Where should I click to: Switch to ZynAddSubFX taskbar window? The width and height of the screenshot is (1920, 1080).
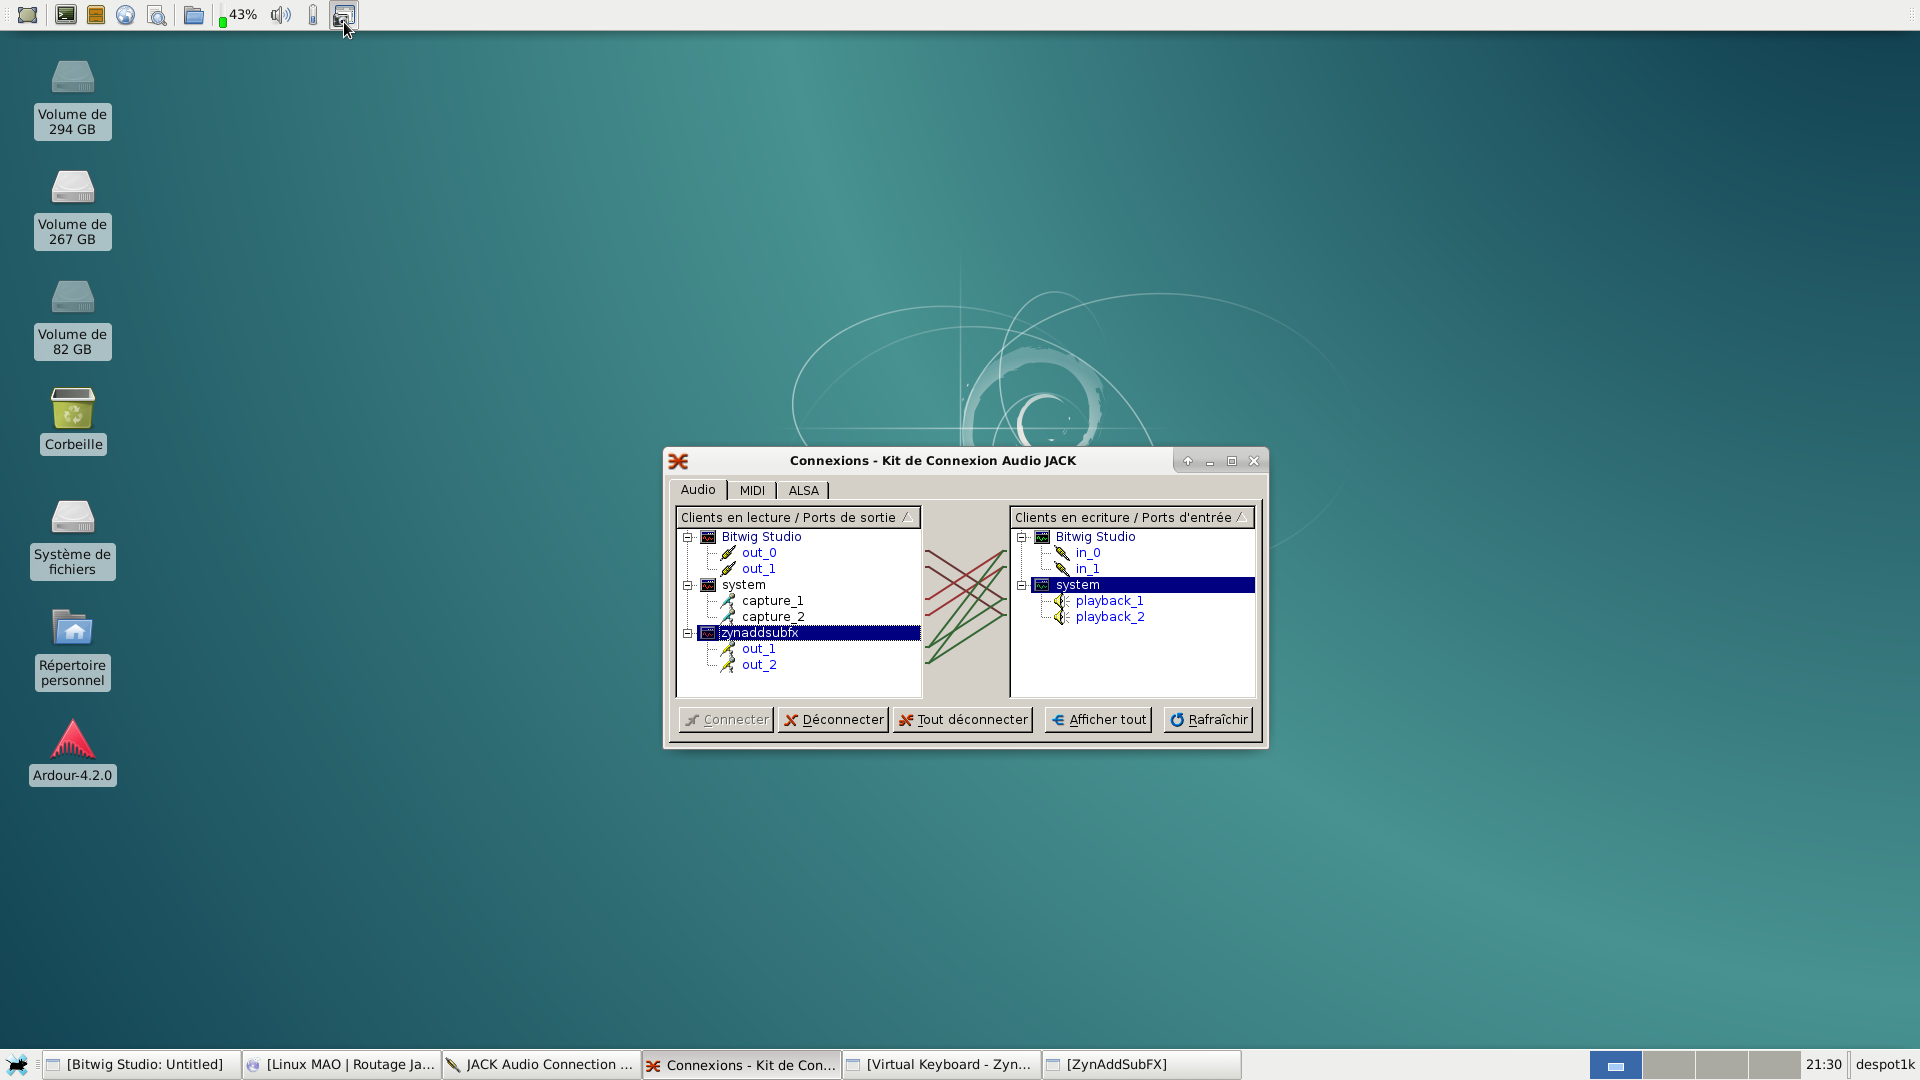(1141, 1065)
